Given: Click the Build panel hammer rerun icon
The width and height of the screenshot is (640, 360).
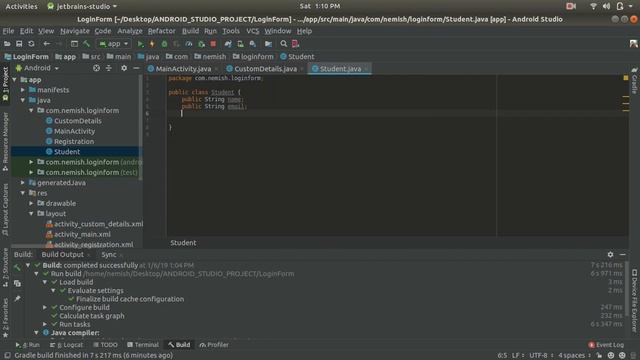Looking at the screenshot, I should 17,268.
